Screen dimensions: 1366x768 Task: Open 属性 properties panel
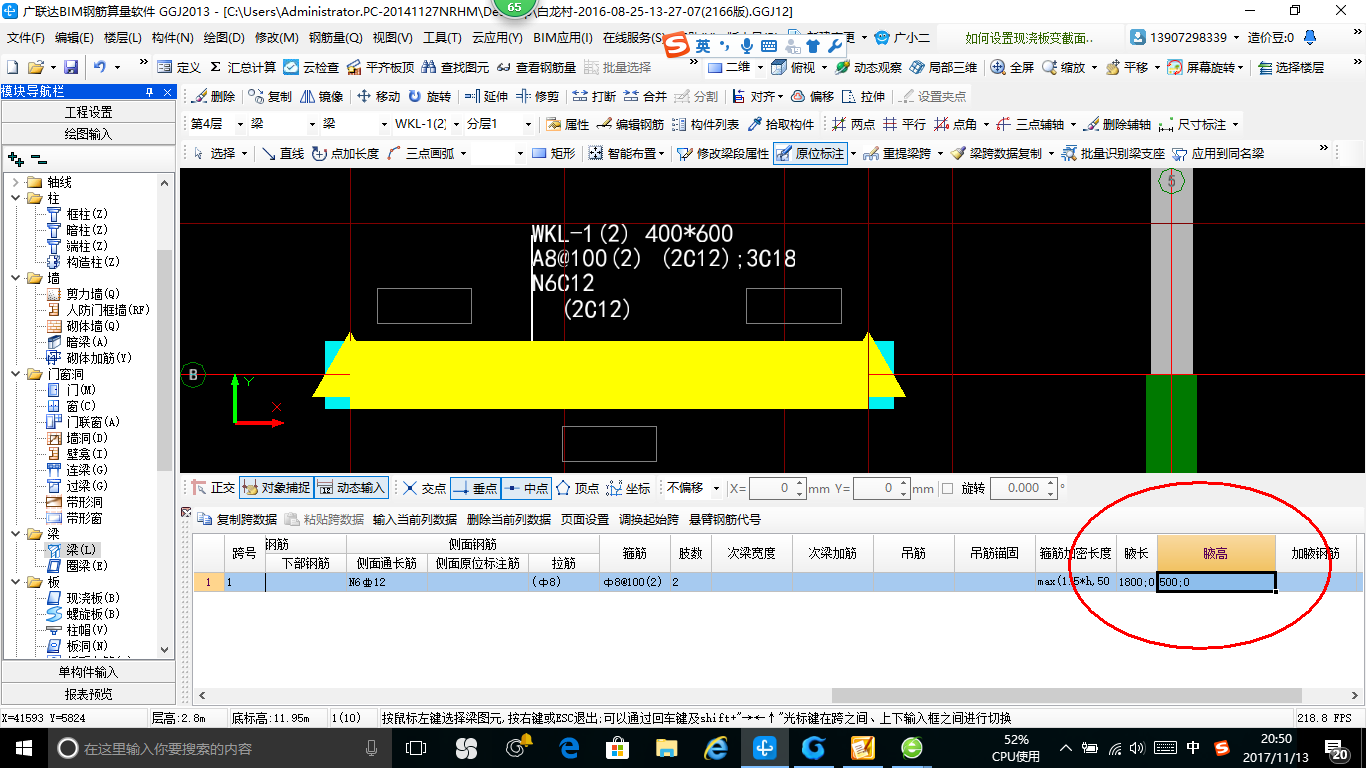[568, 125]
